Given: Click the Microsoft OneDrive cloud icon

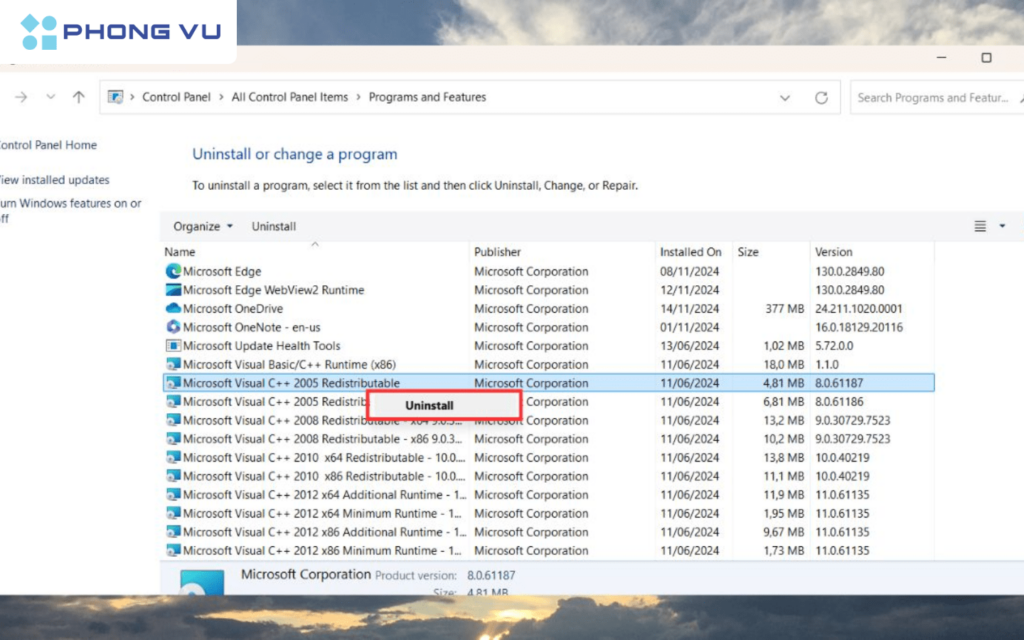Looking at the screenshot, I should pos(175,308).
